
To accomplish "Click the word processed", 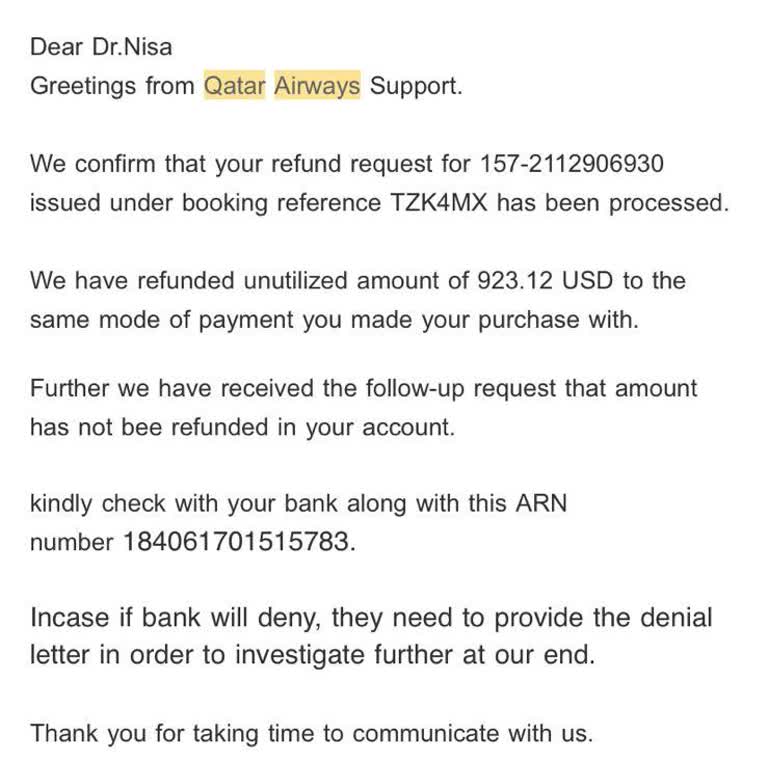I will (x=669, y=204).
